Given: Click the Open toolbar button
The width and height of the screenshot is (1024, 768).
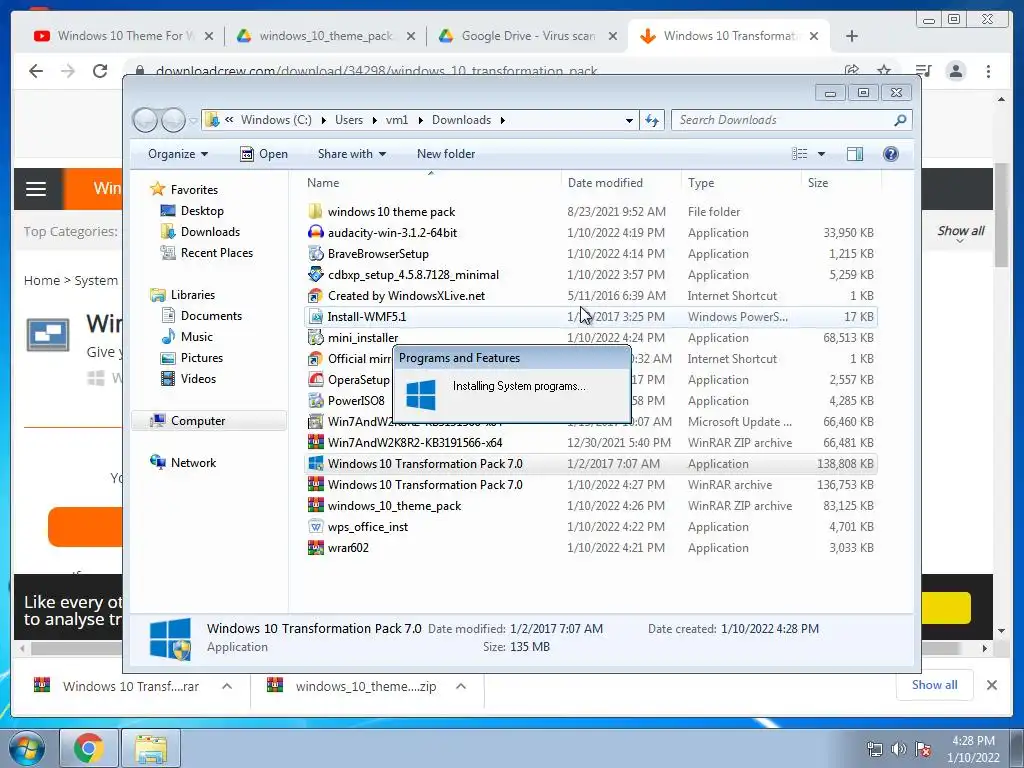Looking at the screenshot, I should click(x=264, y=154).
